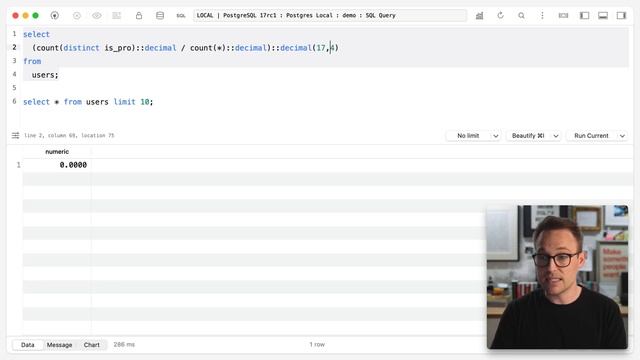
Task: Click 'users;' text on line 4
Action: (45, 75)
